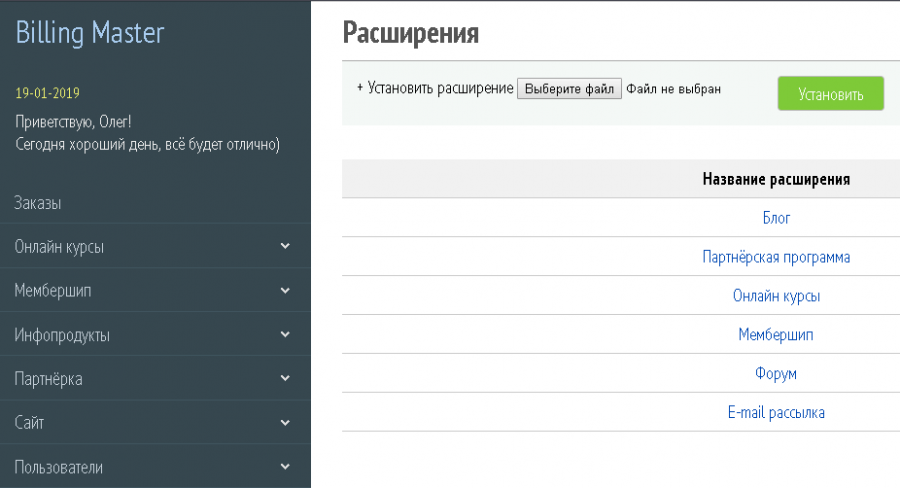The height and width of the screenshot is (488, 900).
Task: Open the Пользователи sidebar section
Action: [x=58, y=467]
